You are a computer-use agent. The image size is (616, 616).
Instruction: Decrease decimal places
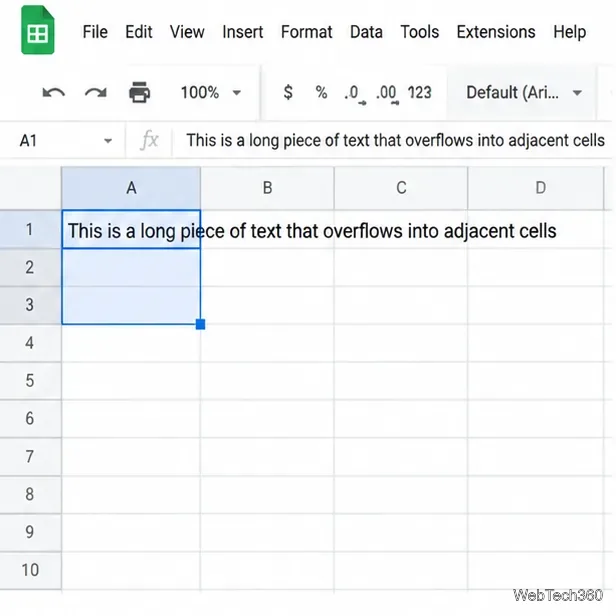pyautogui.click(x=355, y=94)
